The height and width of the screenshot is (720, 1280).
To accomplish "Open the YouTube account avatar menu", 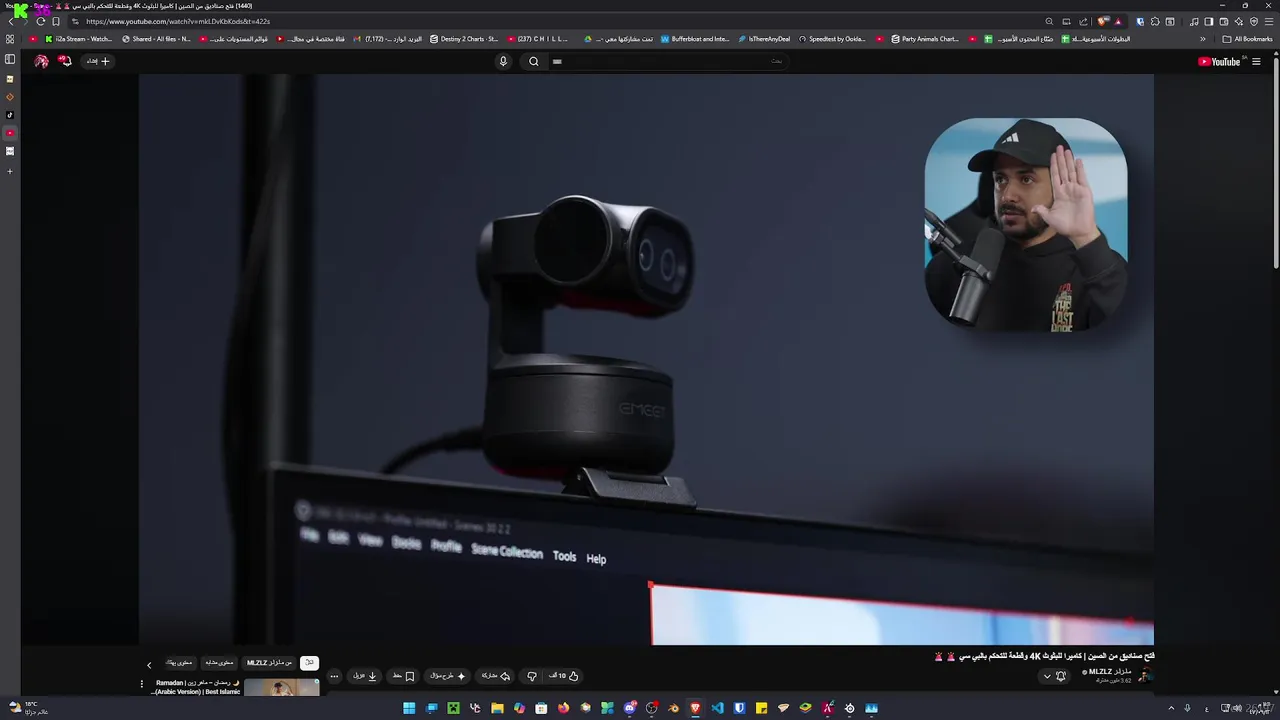I will [x=41, y=61].
